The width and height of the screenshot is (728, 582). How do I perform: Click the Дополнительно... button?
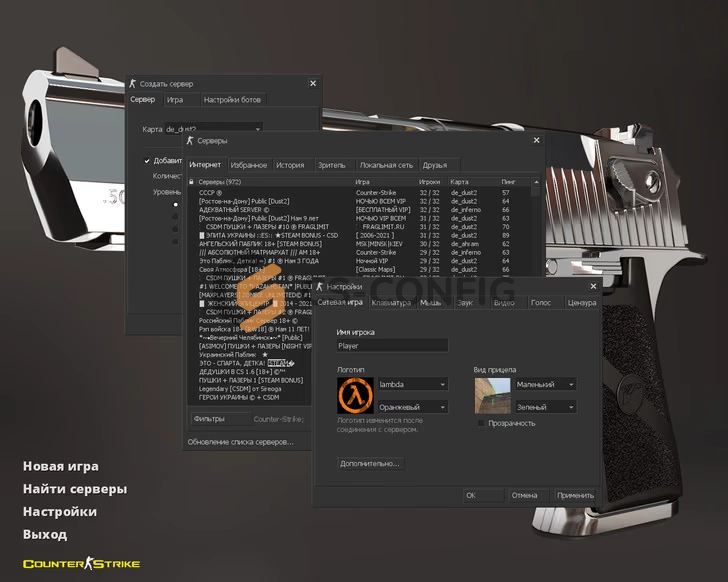[370, 464]
